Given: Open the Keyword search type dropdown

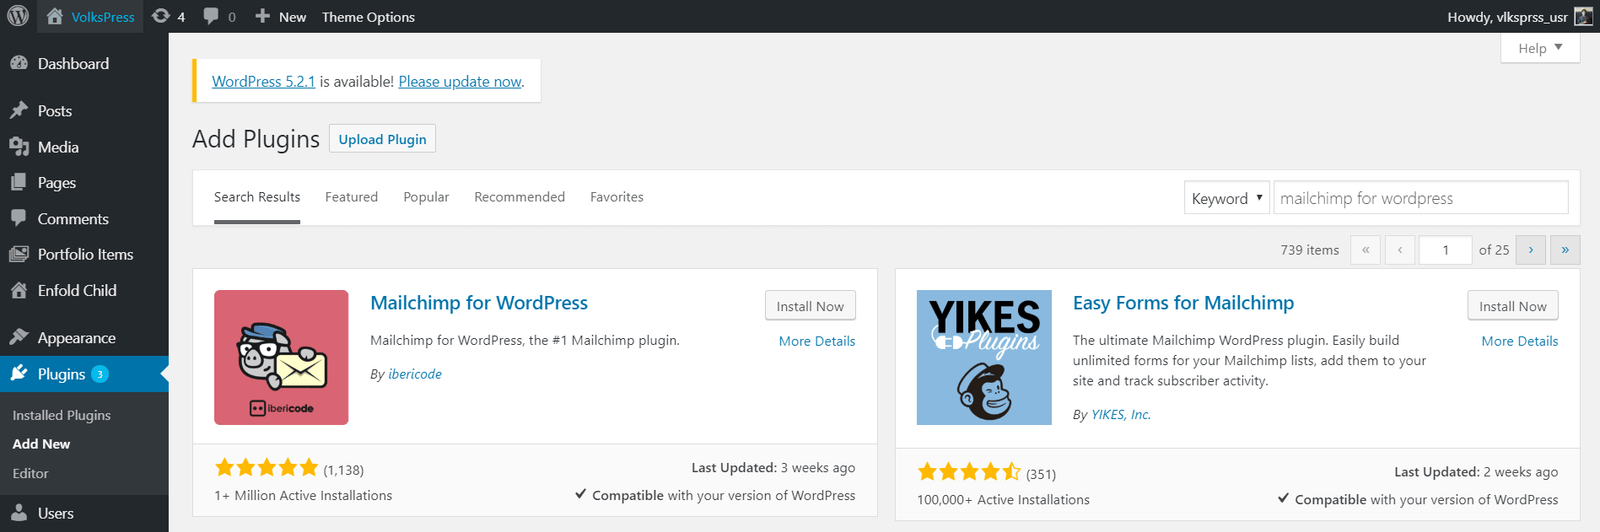Looking at the screenshot, I should tap(1227, 198).
